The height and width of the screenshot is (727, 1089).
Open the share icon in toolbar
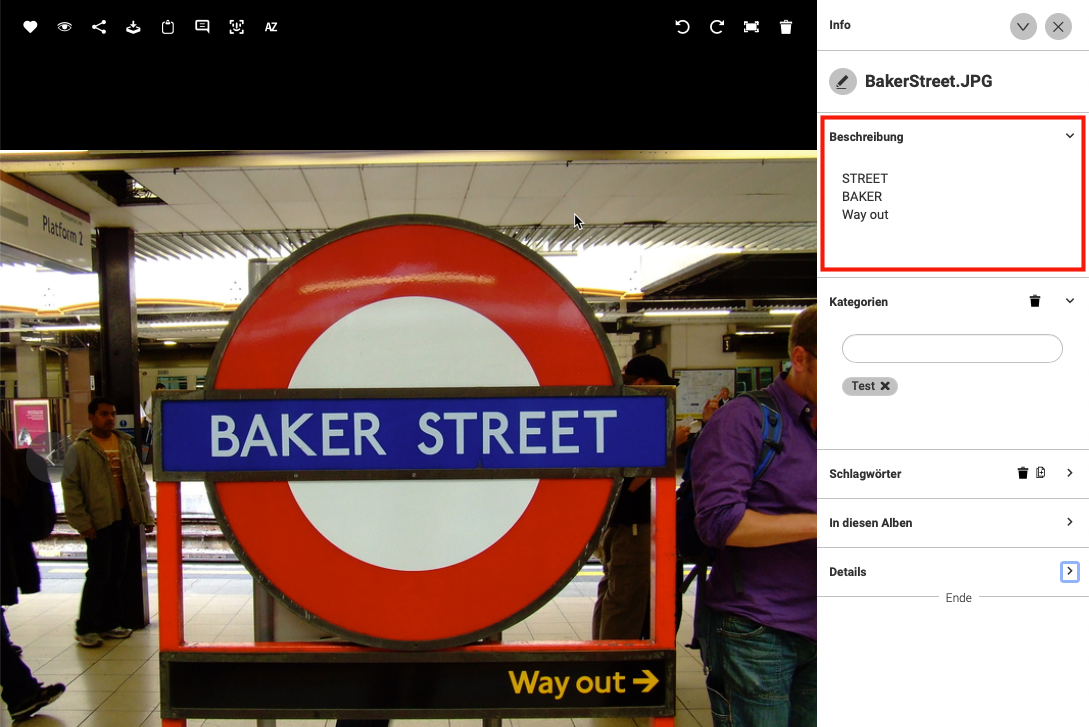pos(99,27)
